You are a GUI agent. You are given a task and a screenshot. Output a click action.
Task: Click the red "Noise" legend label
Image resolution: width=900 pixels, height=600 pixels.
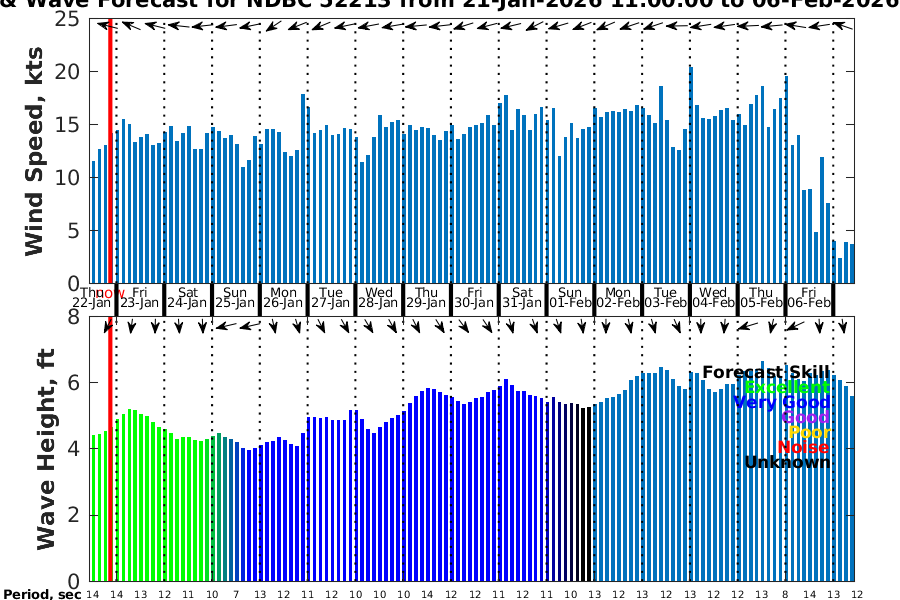803,447
